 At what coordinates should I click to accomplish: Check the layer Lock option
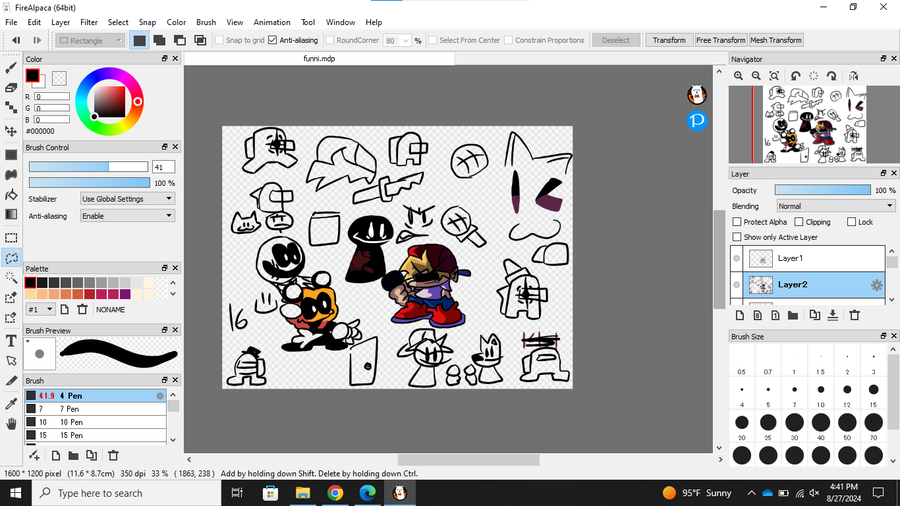coord(852,222)
